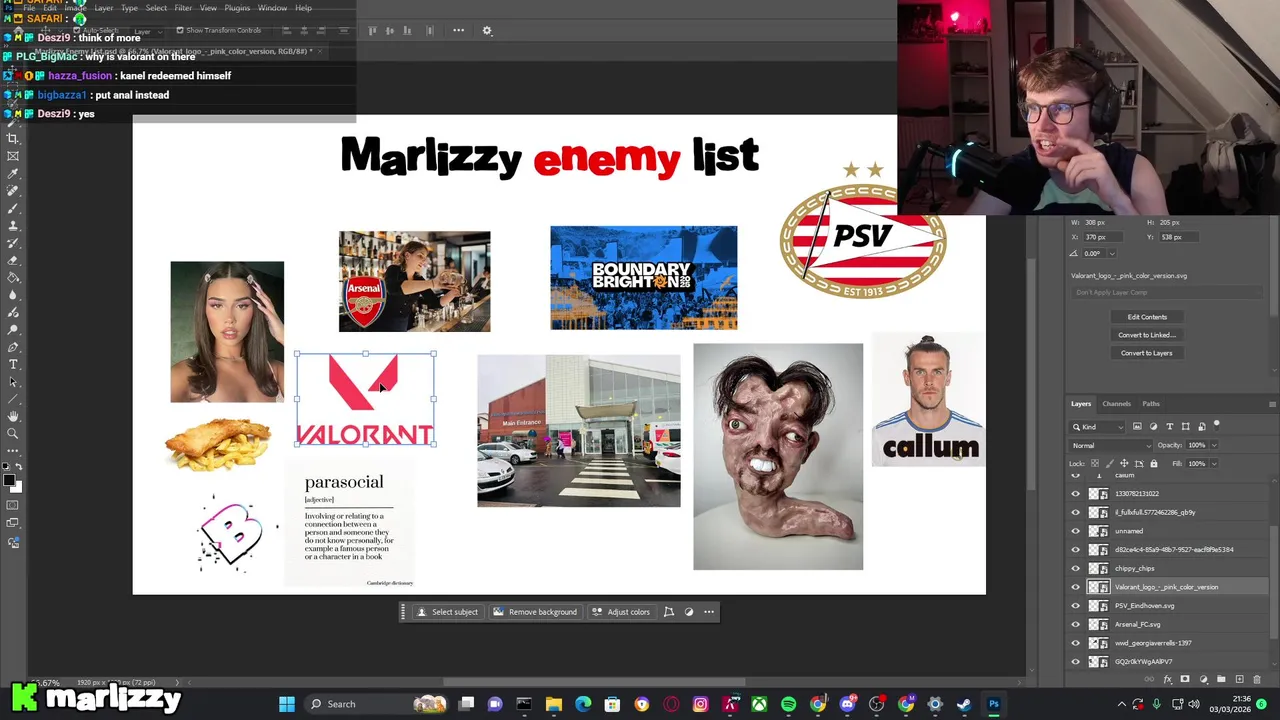Open the Opacity slider dropdown arrow
Screen dimensions: 1280x720
(1214, 445)
